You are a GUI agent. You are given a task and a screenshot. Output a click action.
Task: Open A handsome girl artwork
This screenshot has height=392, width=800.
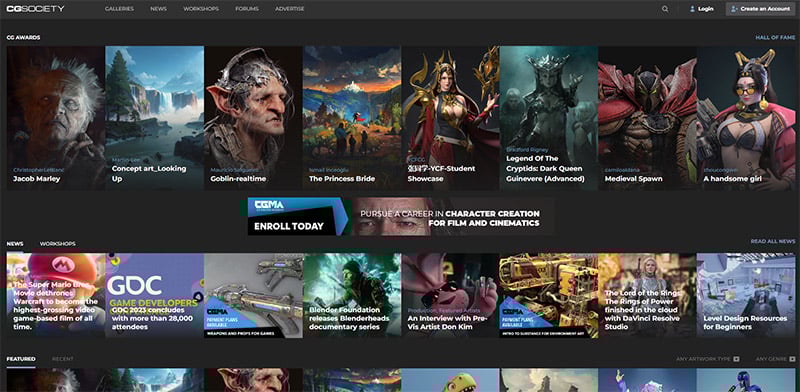click(x=746, y=118)
